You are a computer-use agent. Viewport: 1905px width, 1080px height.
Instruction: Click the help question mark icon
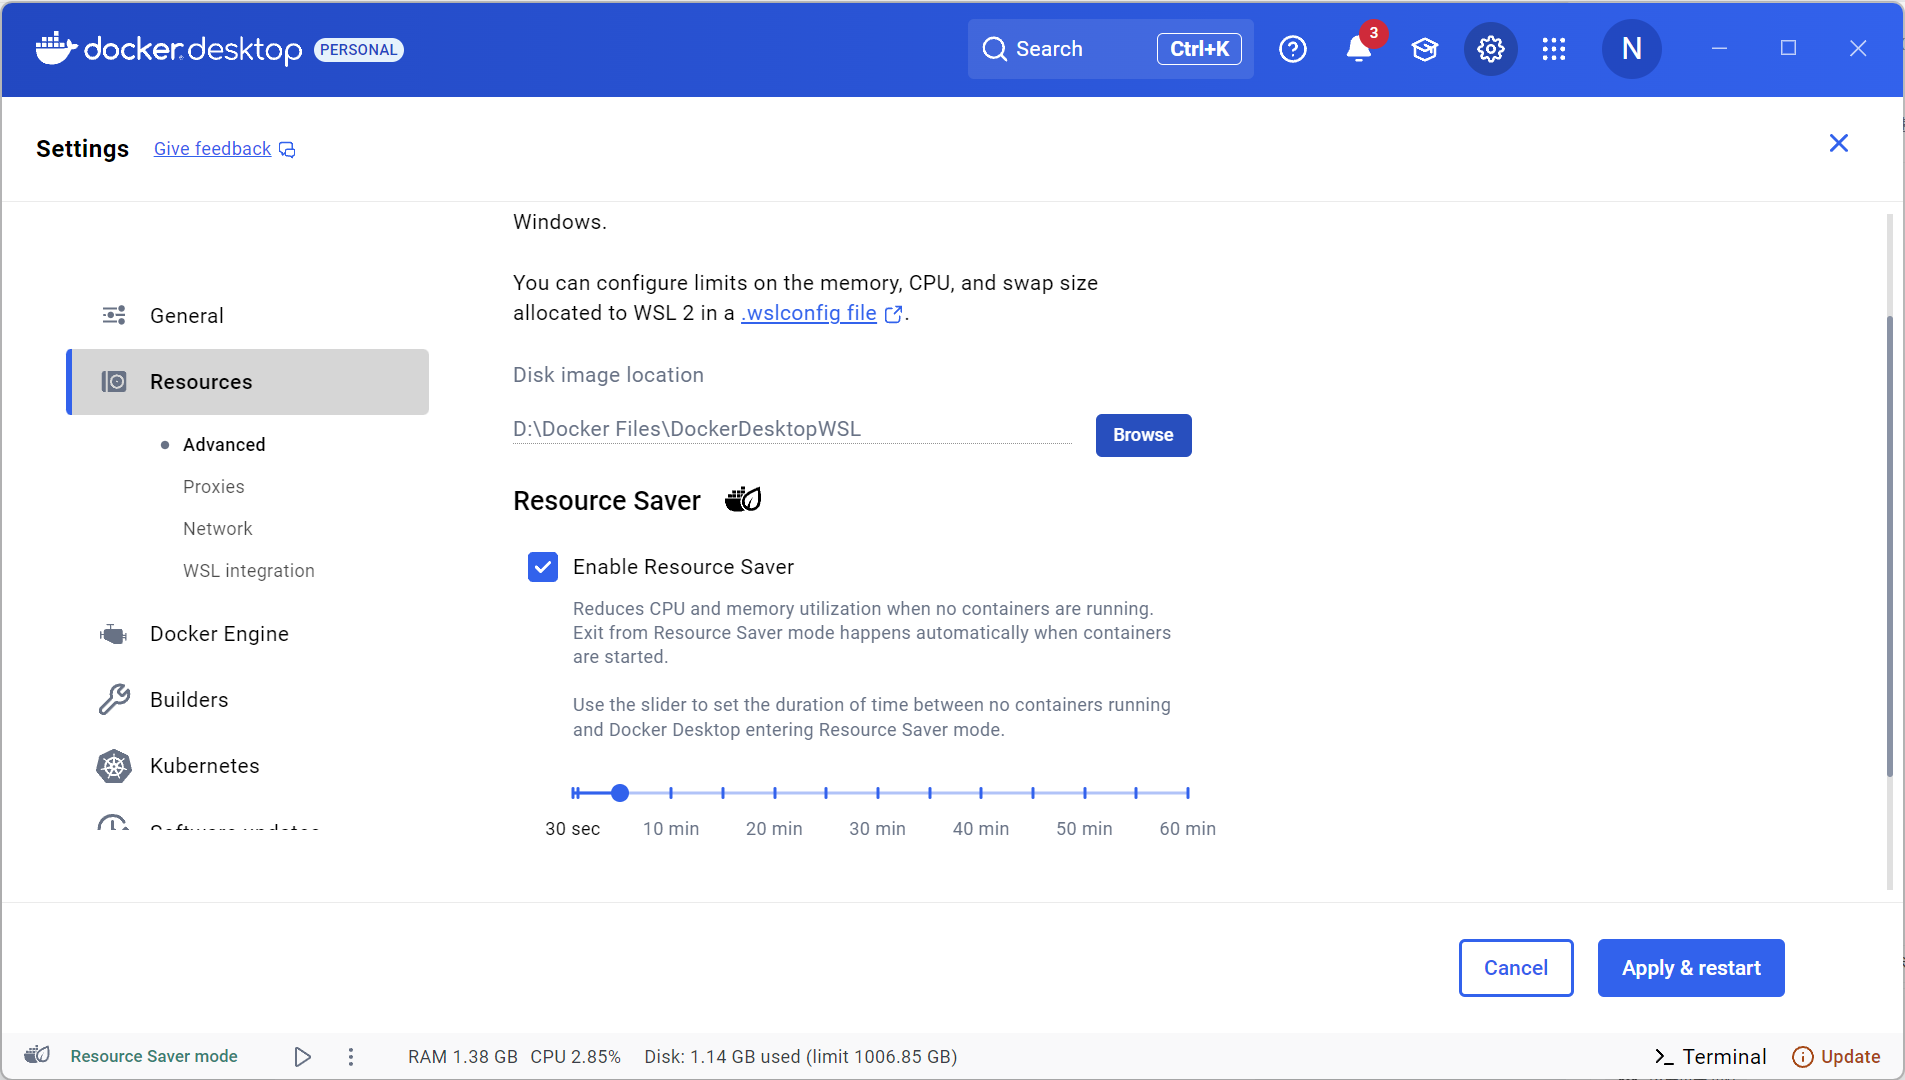(1292, 49)
